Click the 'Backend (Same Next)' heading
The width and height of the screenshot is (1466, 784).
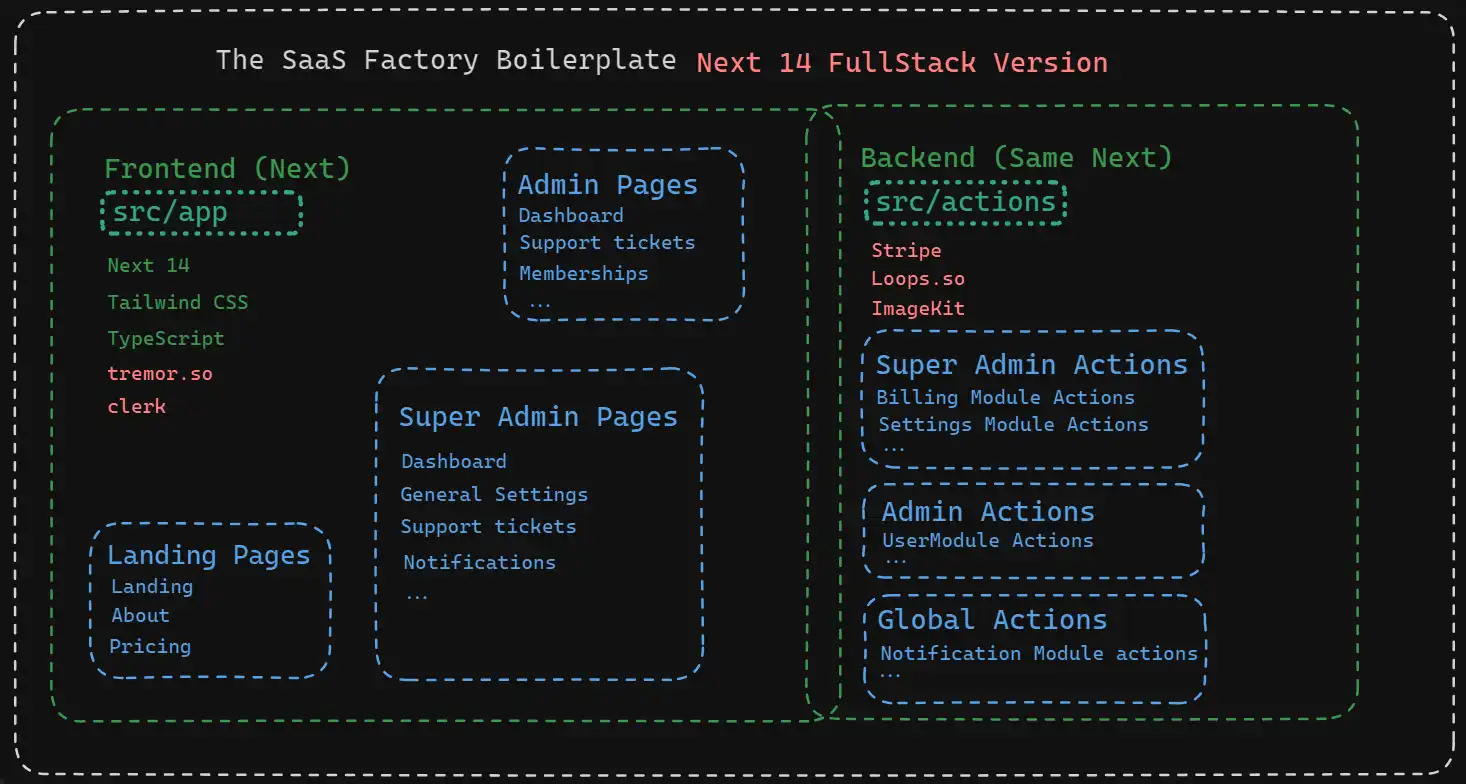(1017, 158)
